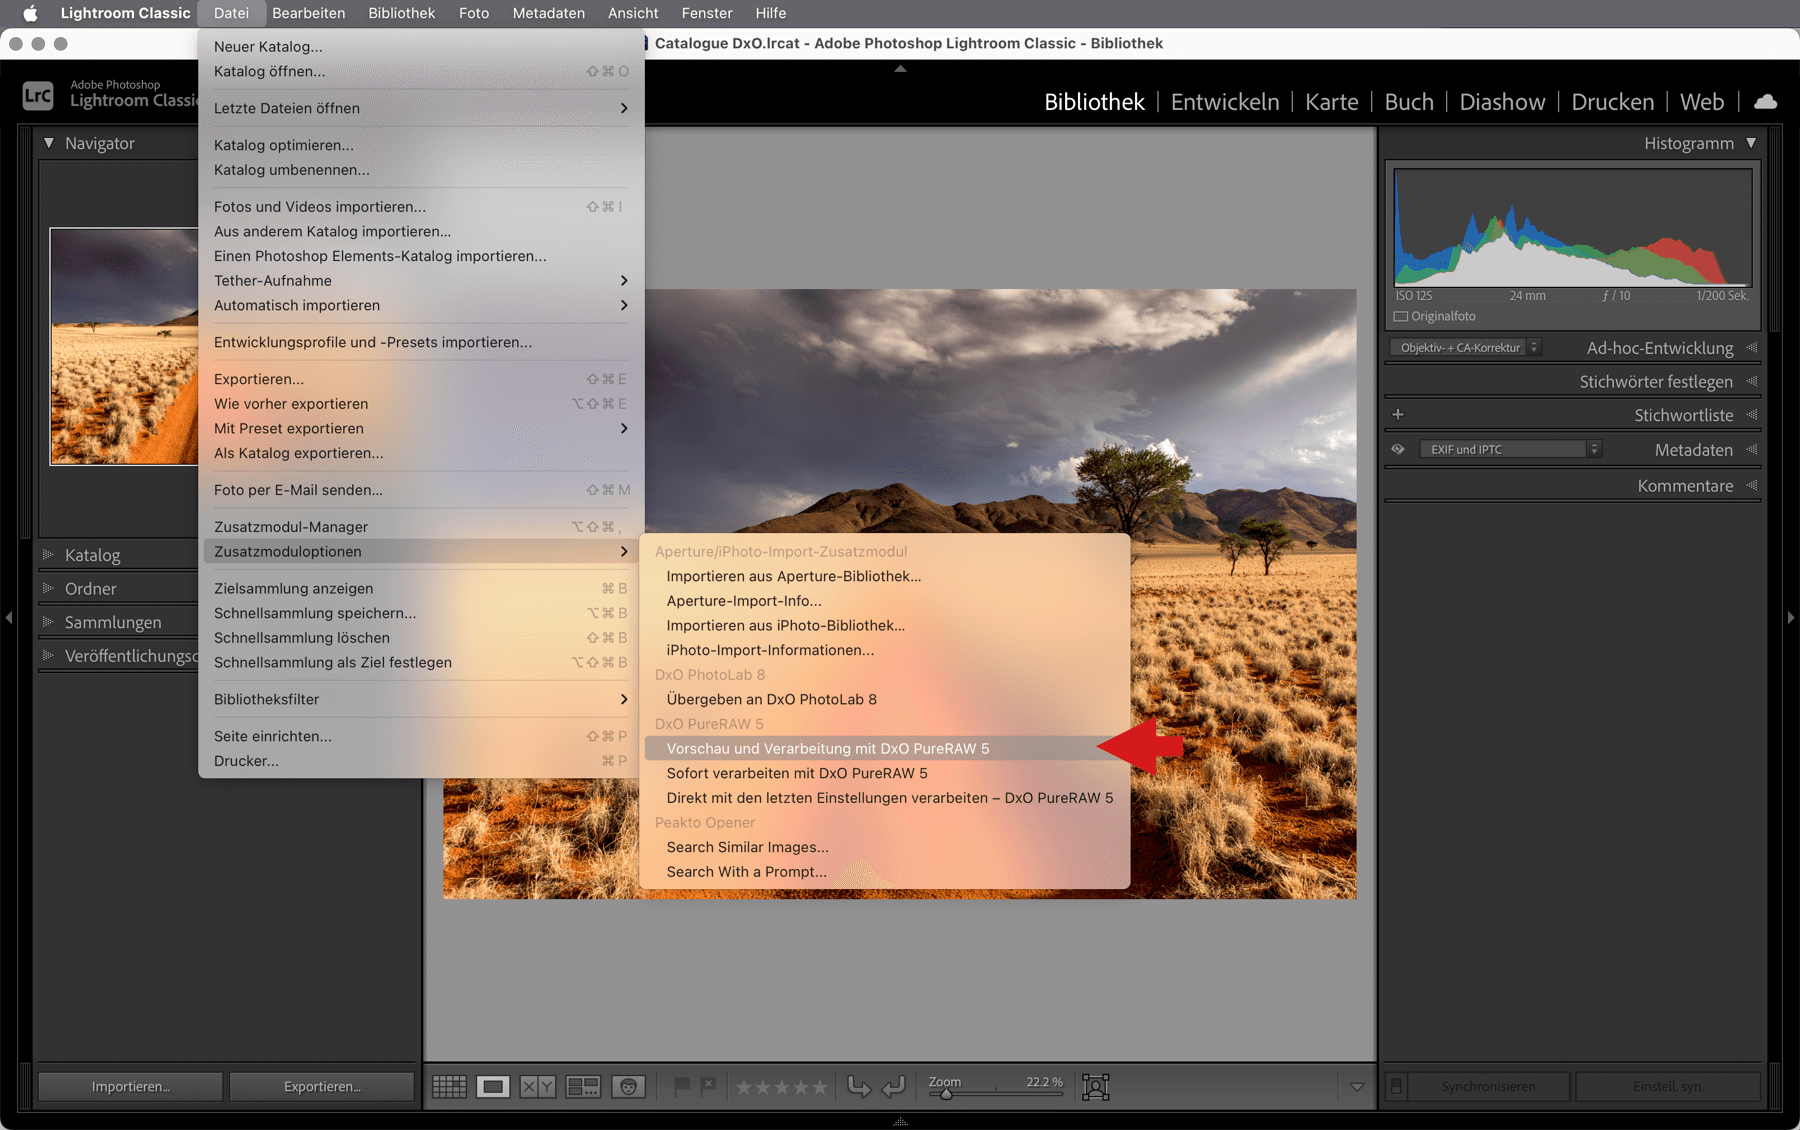Open Survey view icon in toolbar

click(x=583, y=1086)
